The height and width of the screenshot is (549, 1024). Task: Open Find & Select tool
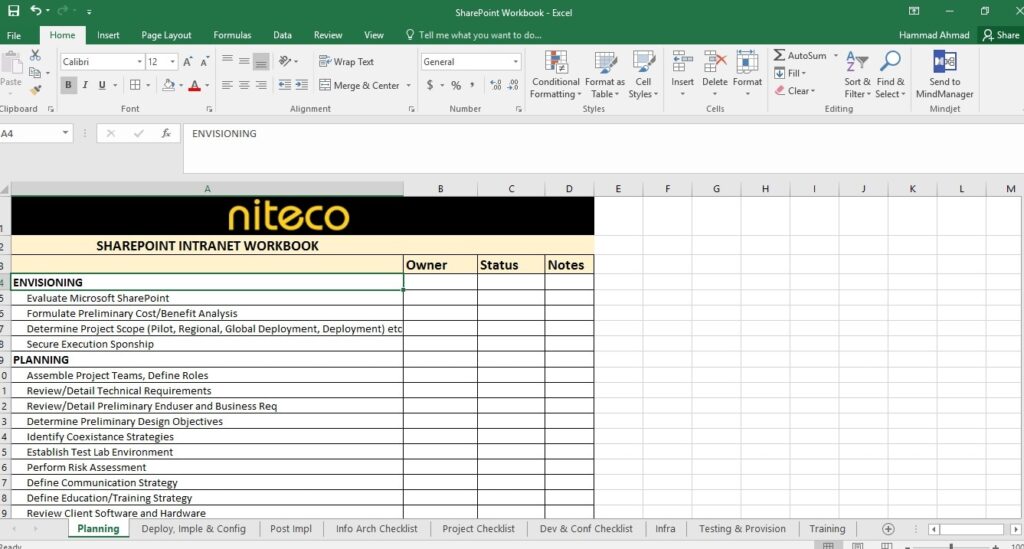[890, 75]
